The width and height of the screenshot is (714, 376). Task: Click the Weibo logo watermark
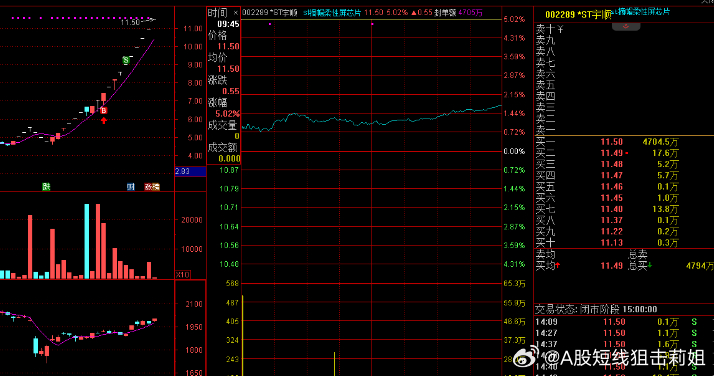tap(525, 358)
